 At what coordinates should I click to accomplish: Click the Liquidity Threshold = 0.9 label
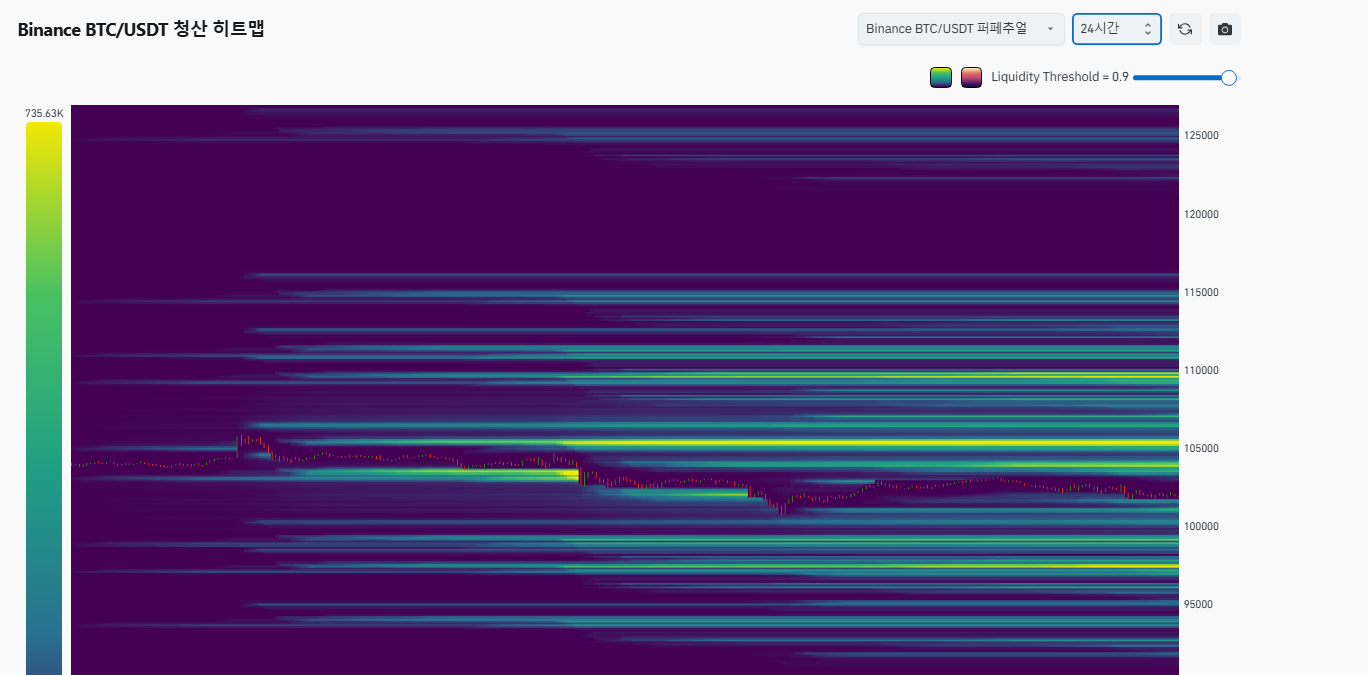tap(1060, 77)
